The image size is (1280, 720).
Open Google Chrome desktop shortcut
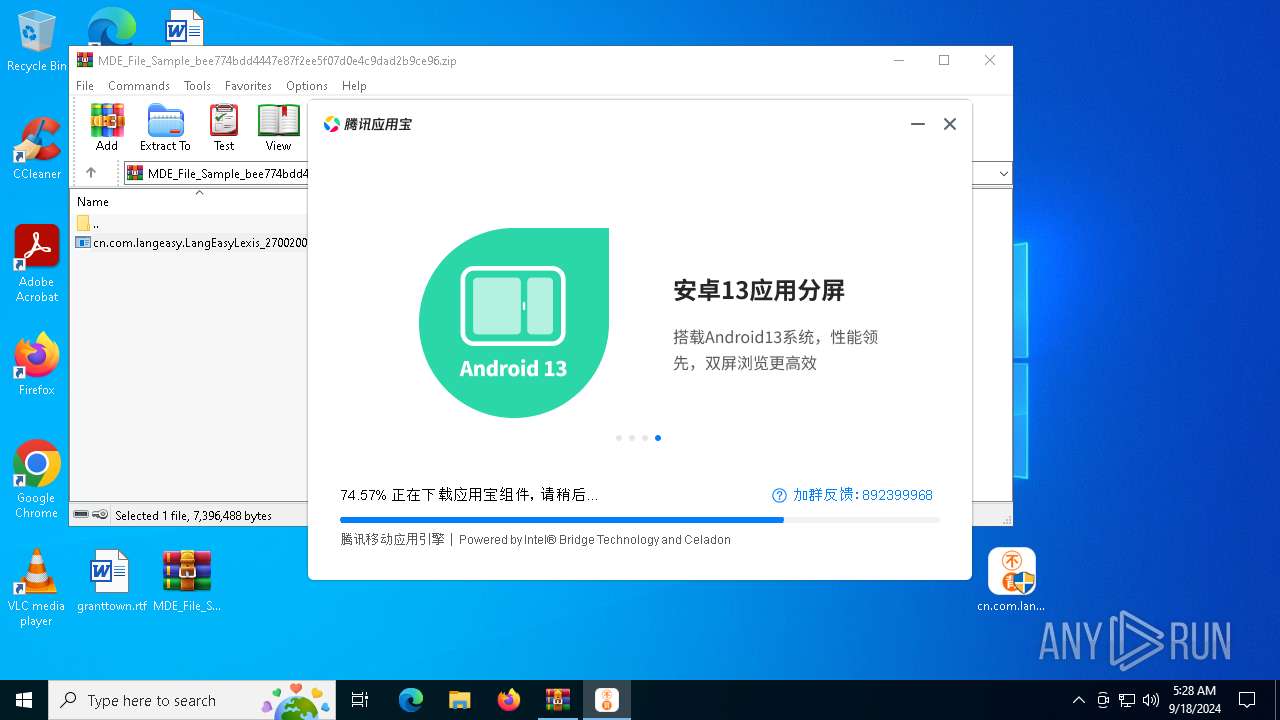tap(37, 480)
